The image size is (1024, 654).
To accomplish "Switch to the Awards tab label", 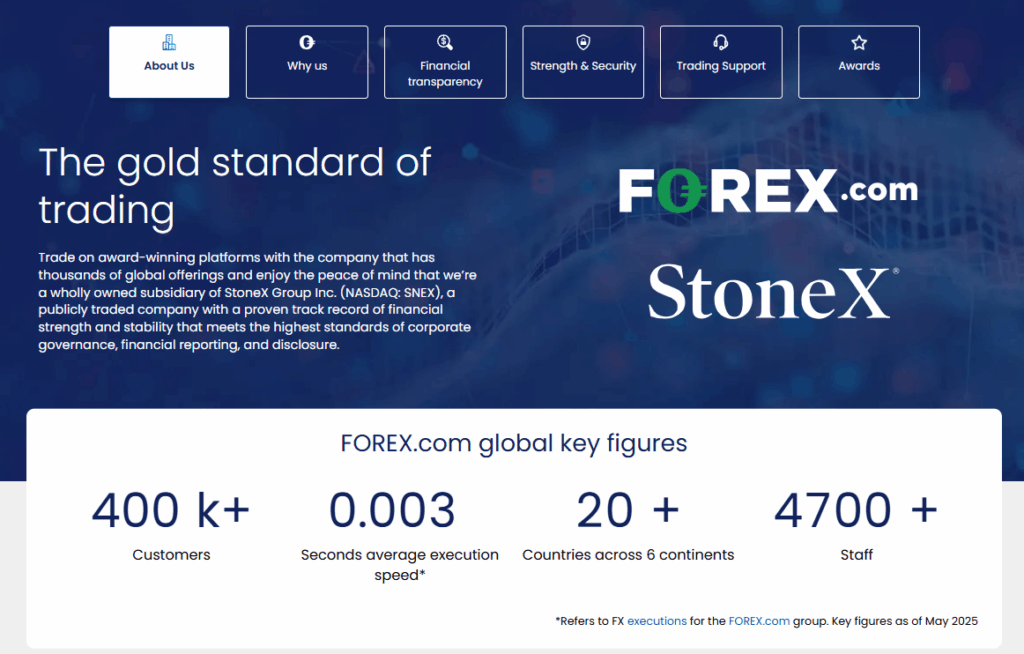I will click(x=859, y=66).
